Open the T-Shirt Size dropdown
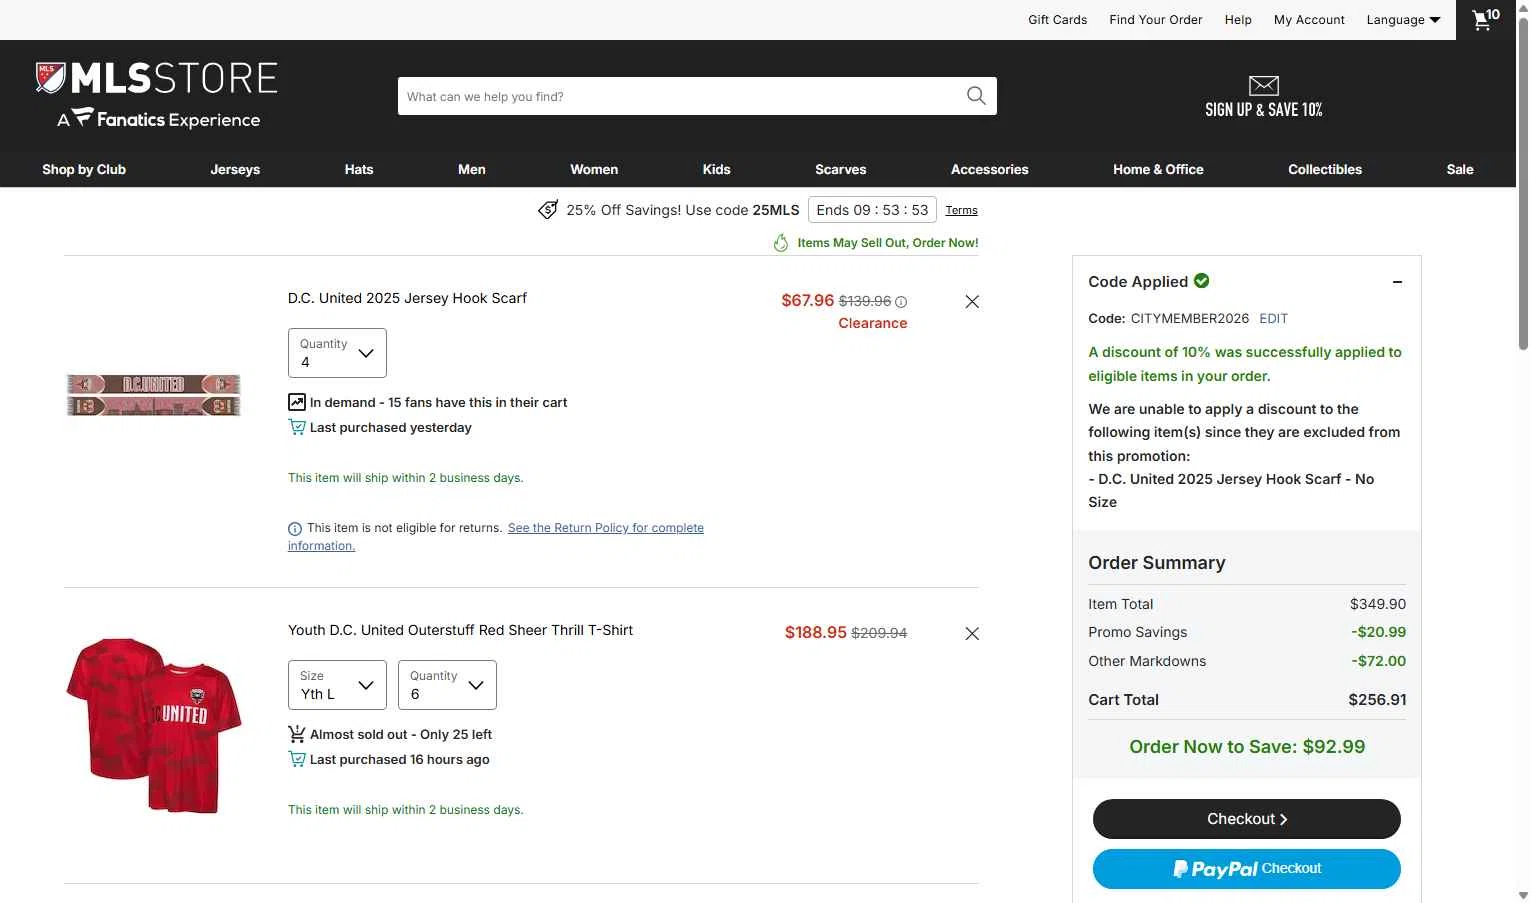This screenshot has width=1531, height=903. (x=337, y=685)
